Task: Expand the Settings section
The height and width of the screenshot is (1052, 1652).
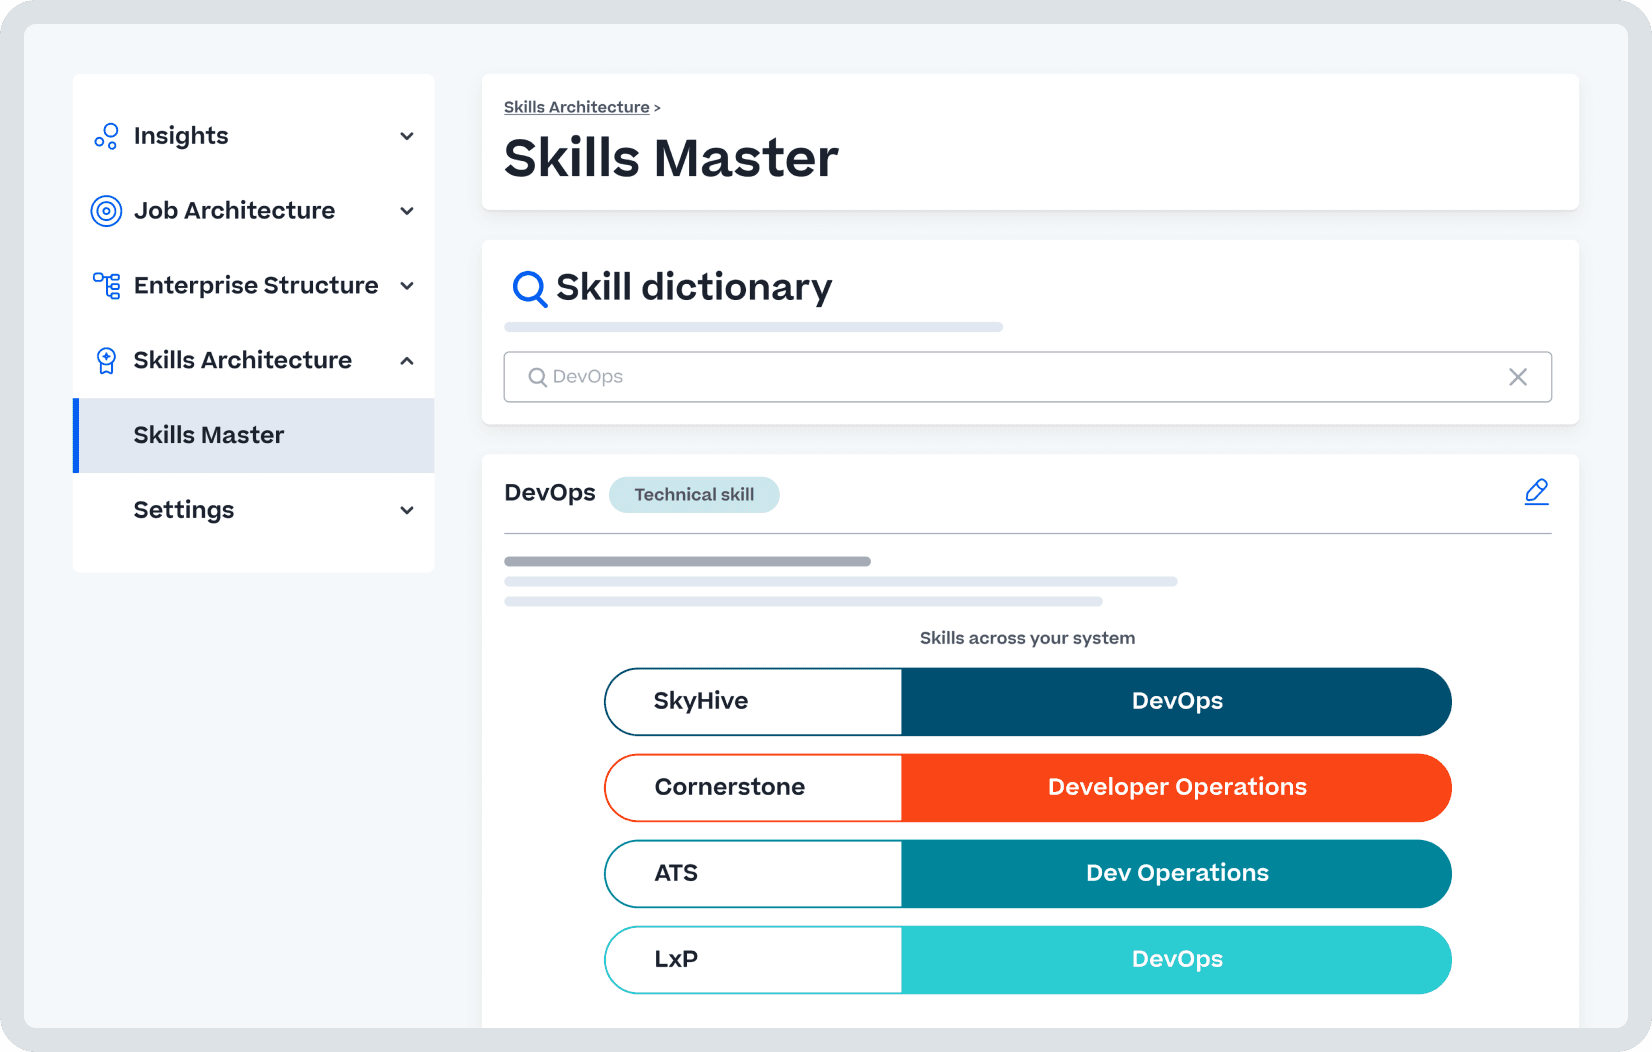Action: tap(407, 510)
